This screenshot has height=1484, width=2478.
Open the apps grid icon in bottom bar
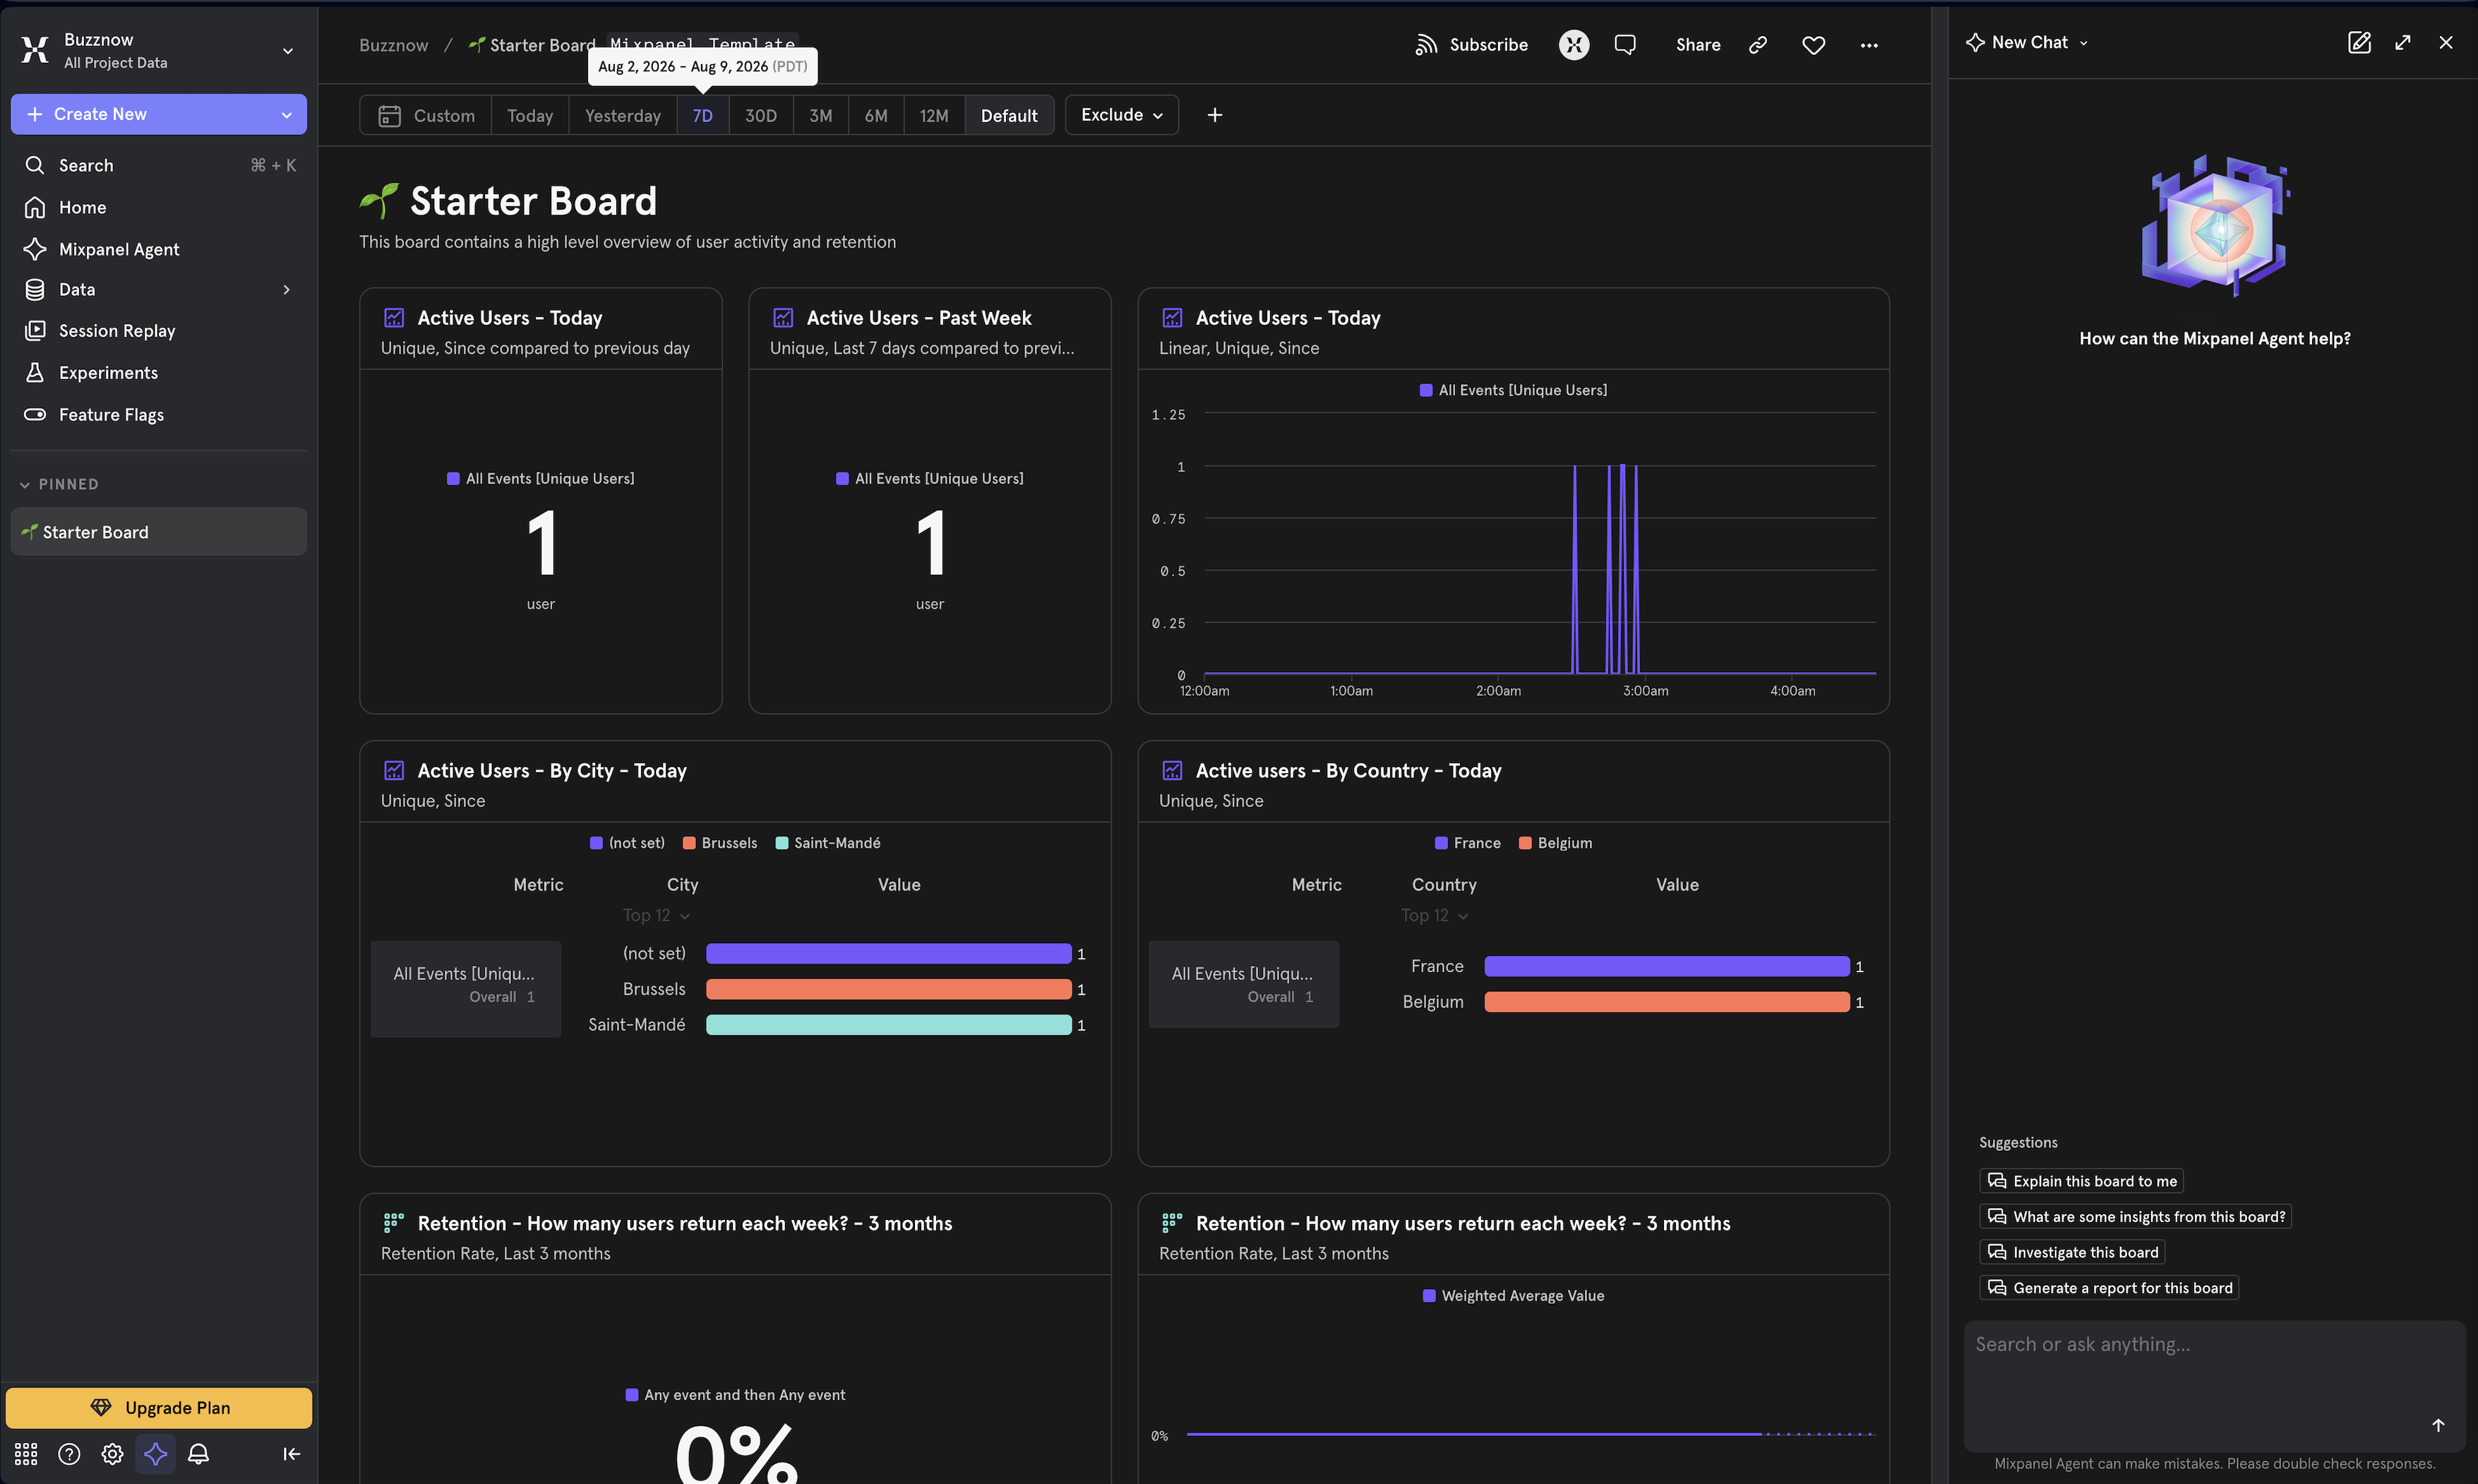[26, 1453]
